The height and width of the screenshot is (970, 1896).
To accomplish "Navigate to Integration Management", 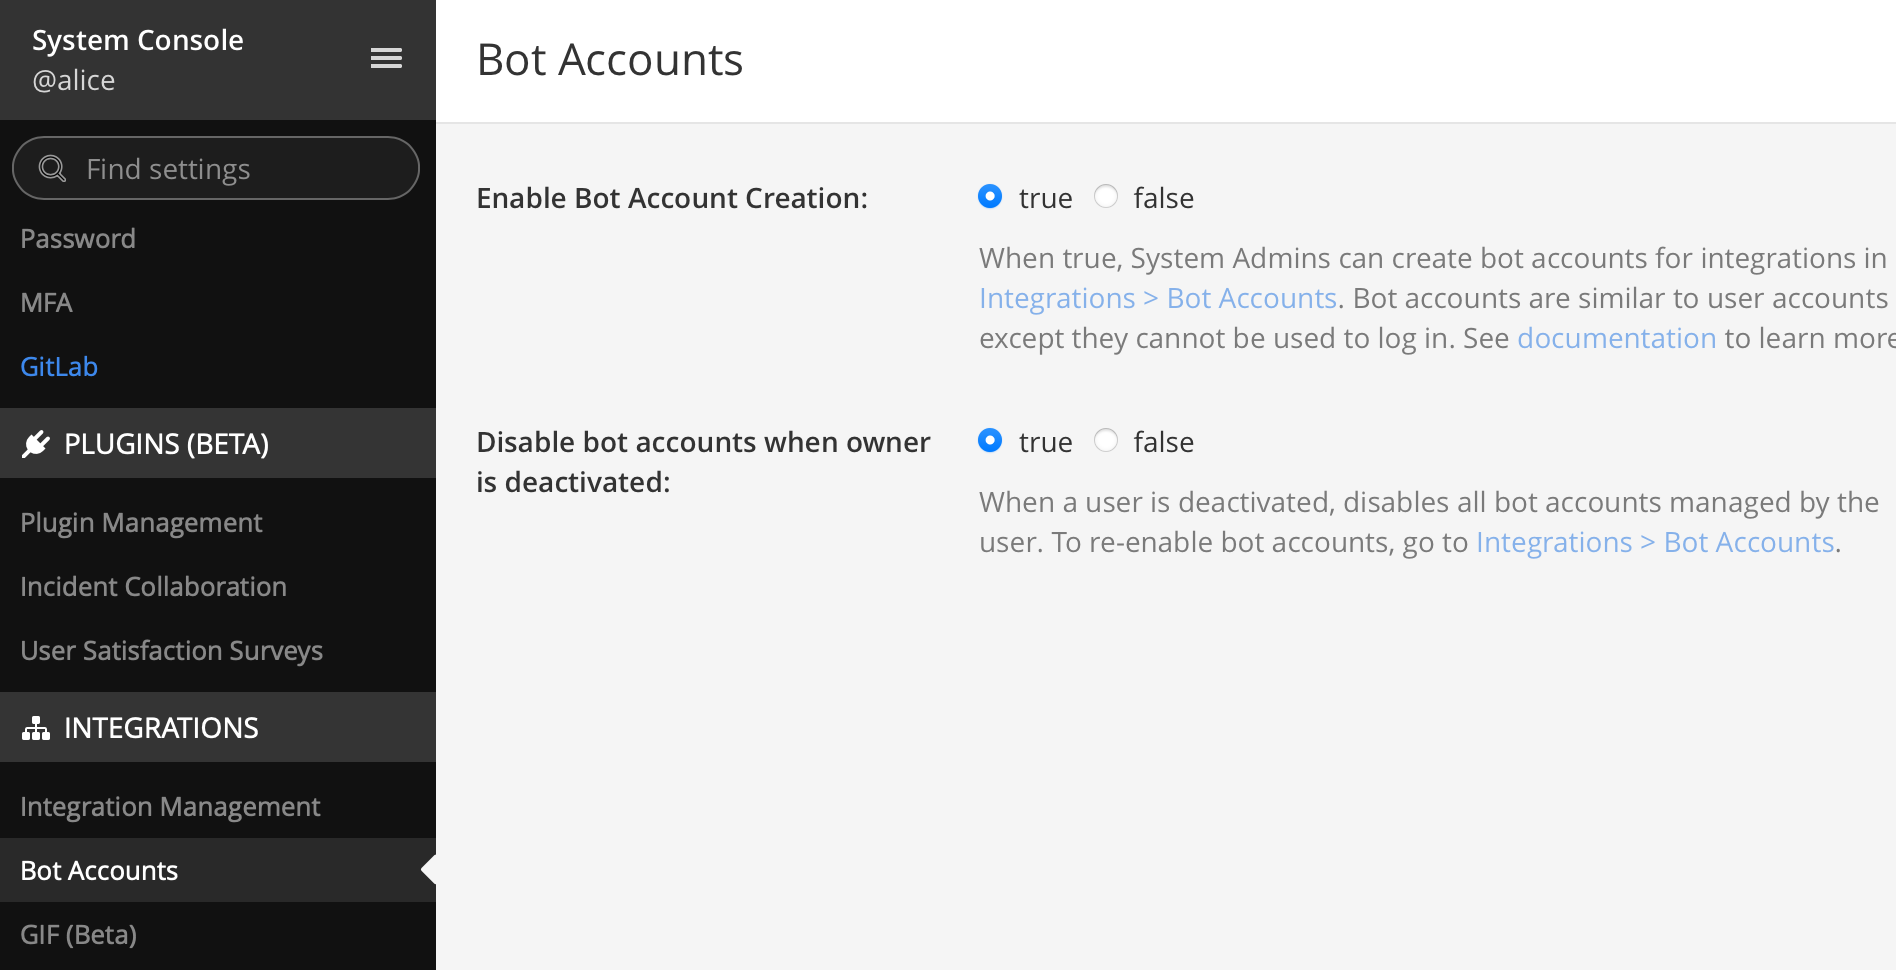I will pos(170,806).
